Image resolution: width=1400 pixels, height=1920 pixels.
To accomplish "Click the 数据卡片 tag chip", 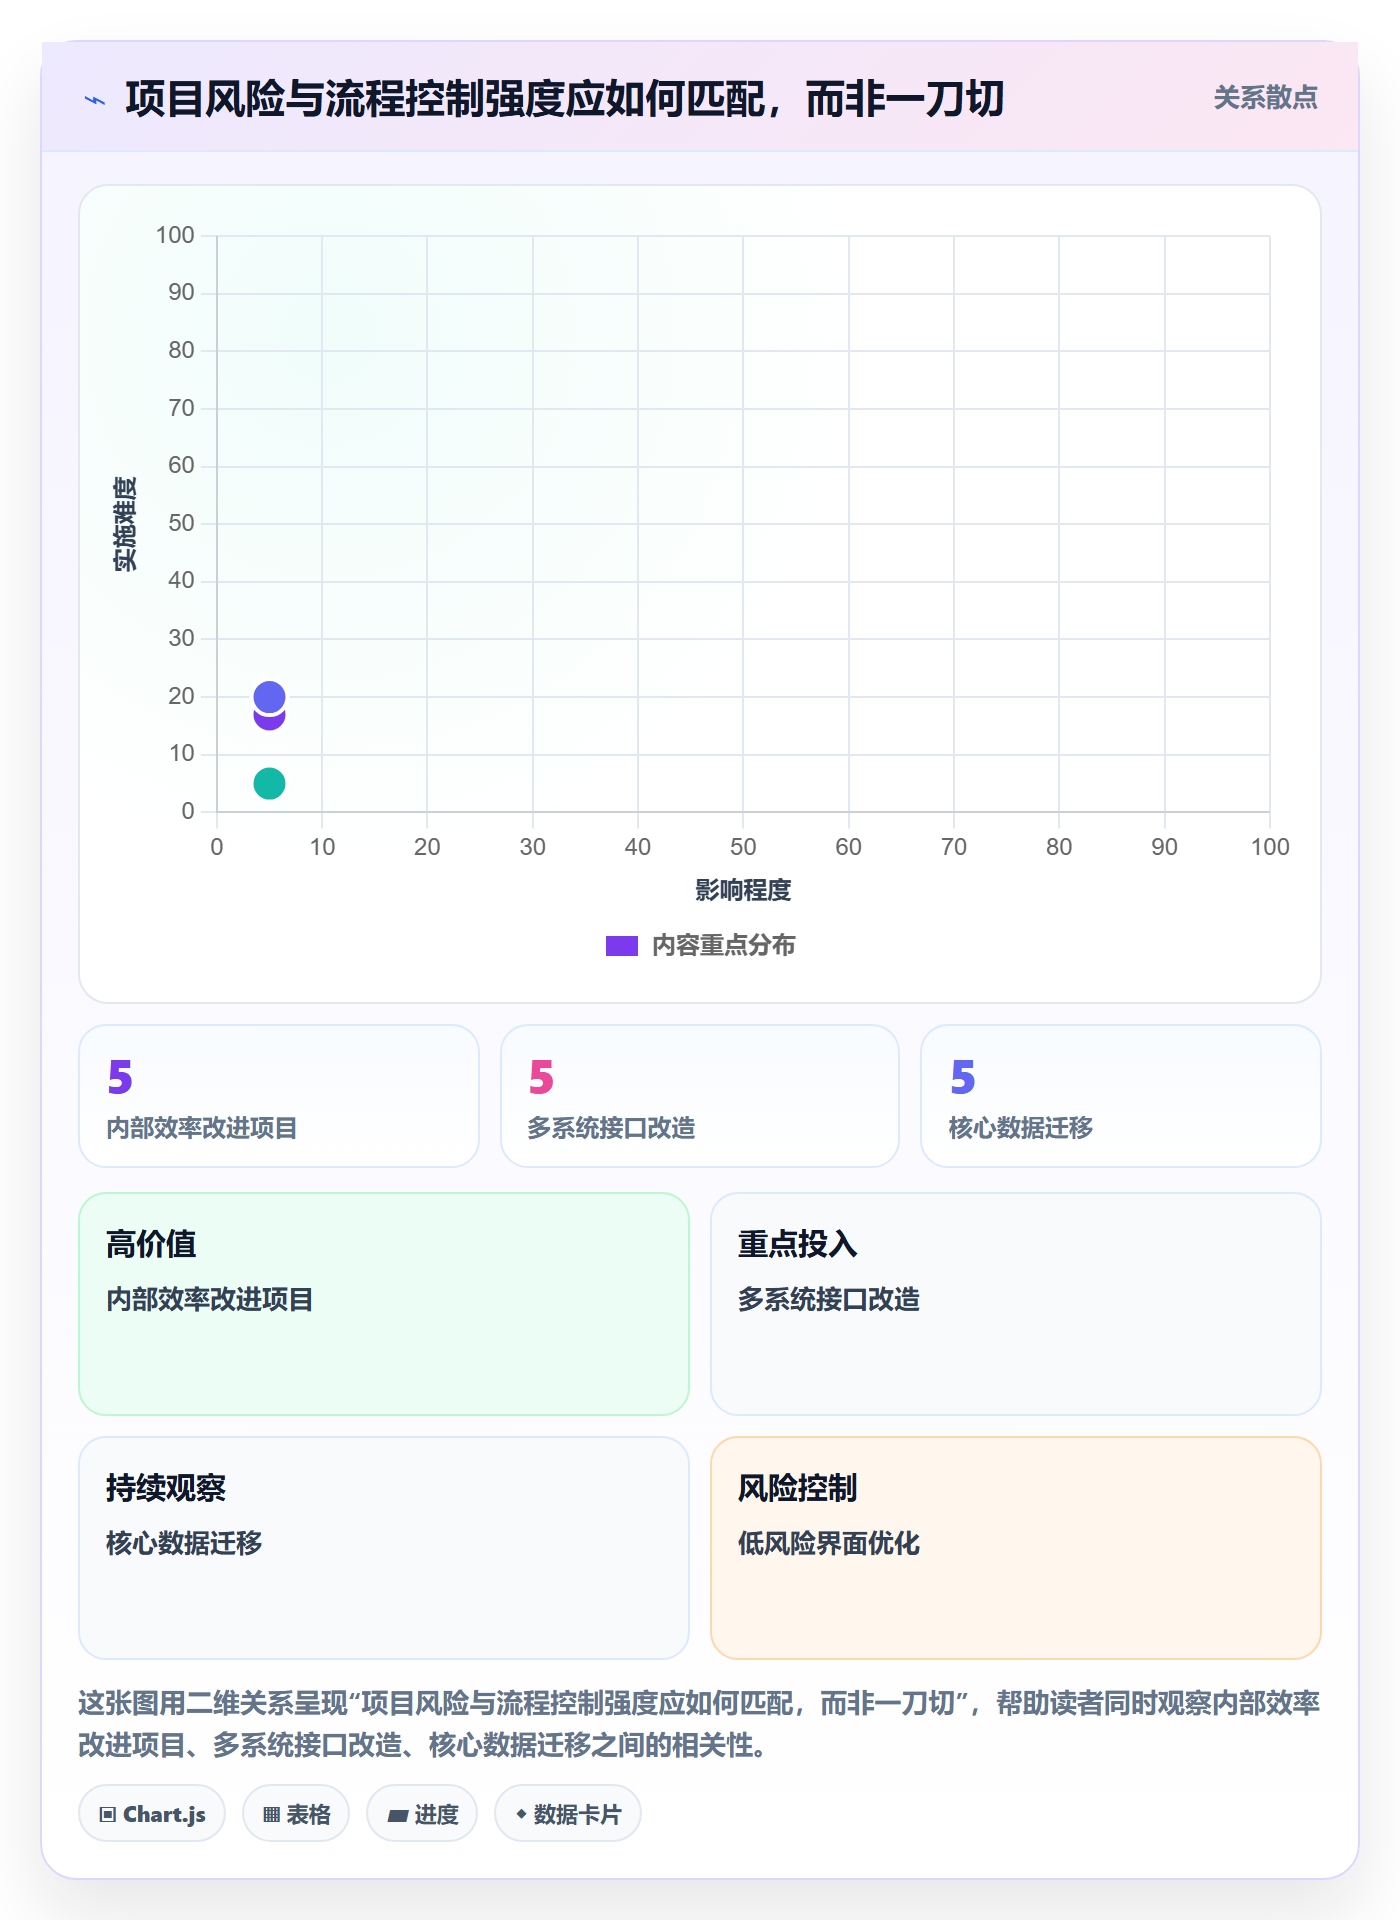I will click(568, 1814).
